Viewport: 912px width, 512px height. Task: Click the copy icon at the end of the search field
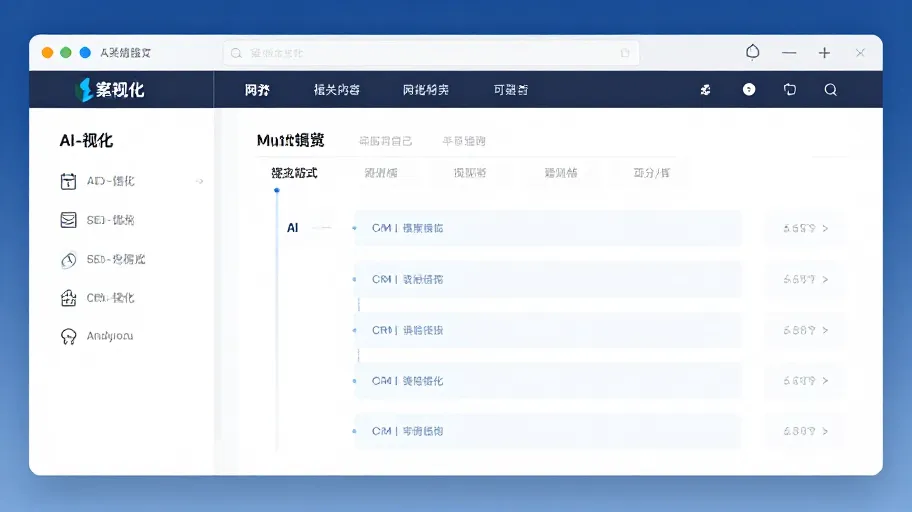pyautogui.click(x=625, y=53)
